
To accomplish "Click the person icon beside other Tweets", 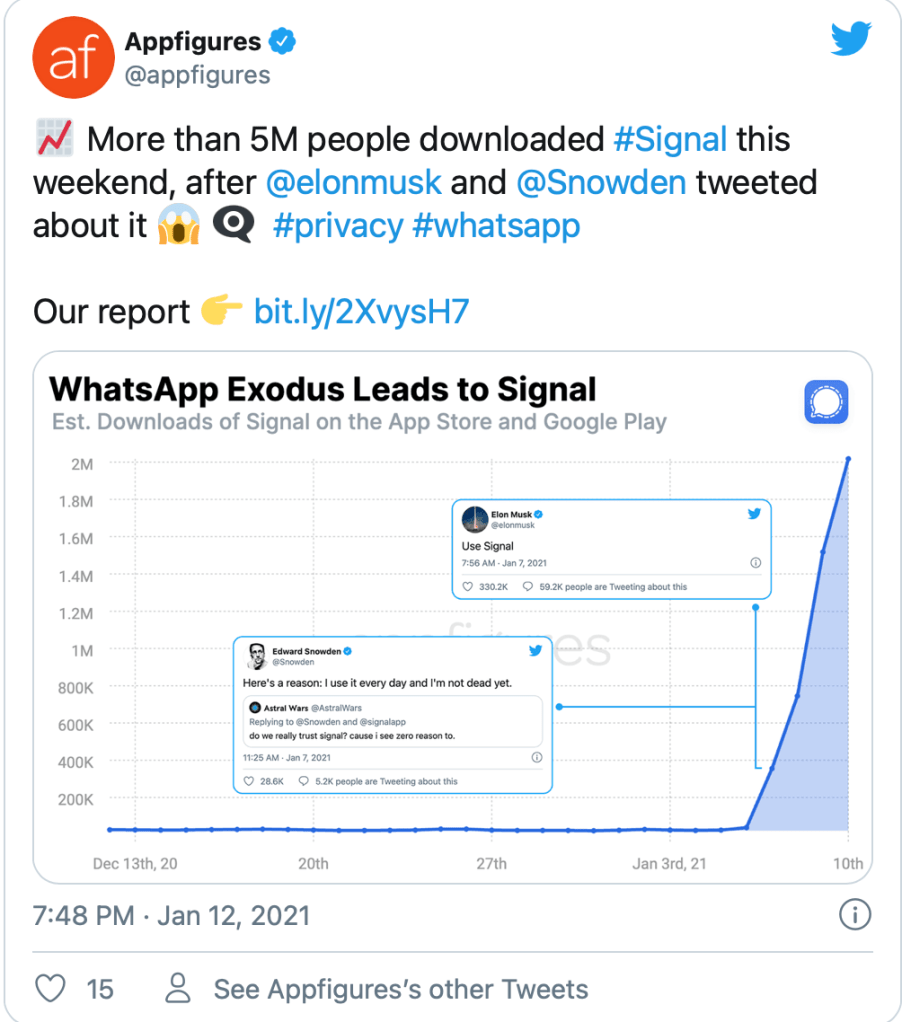I will [x=177, y=989].
